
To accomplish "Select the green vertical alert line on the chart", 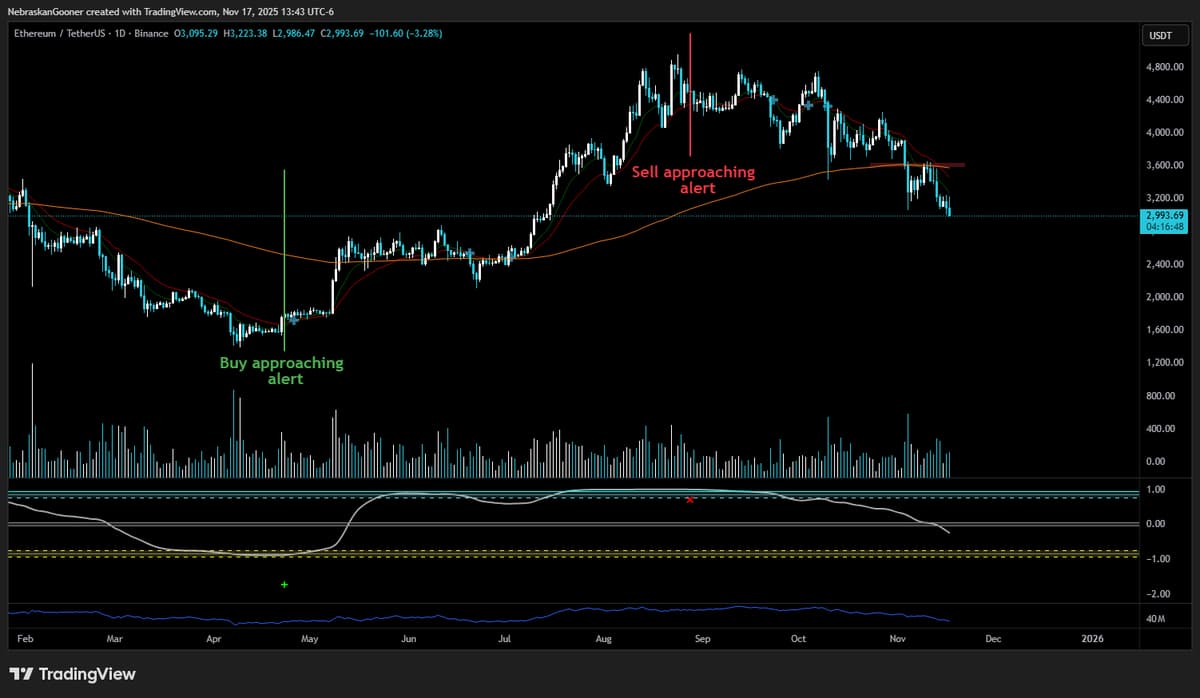I will point(284,260).
